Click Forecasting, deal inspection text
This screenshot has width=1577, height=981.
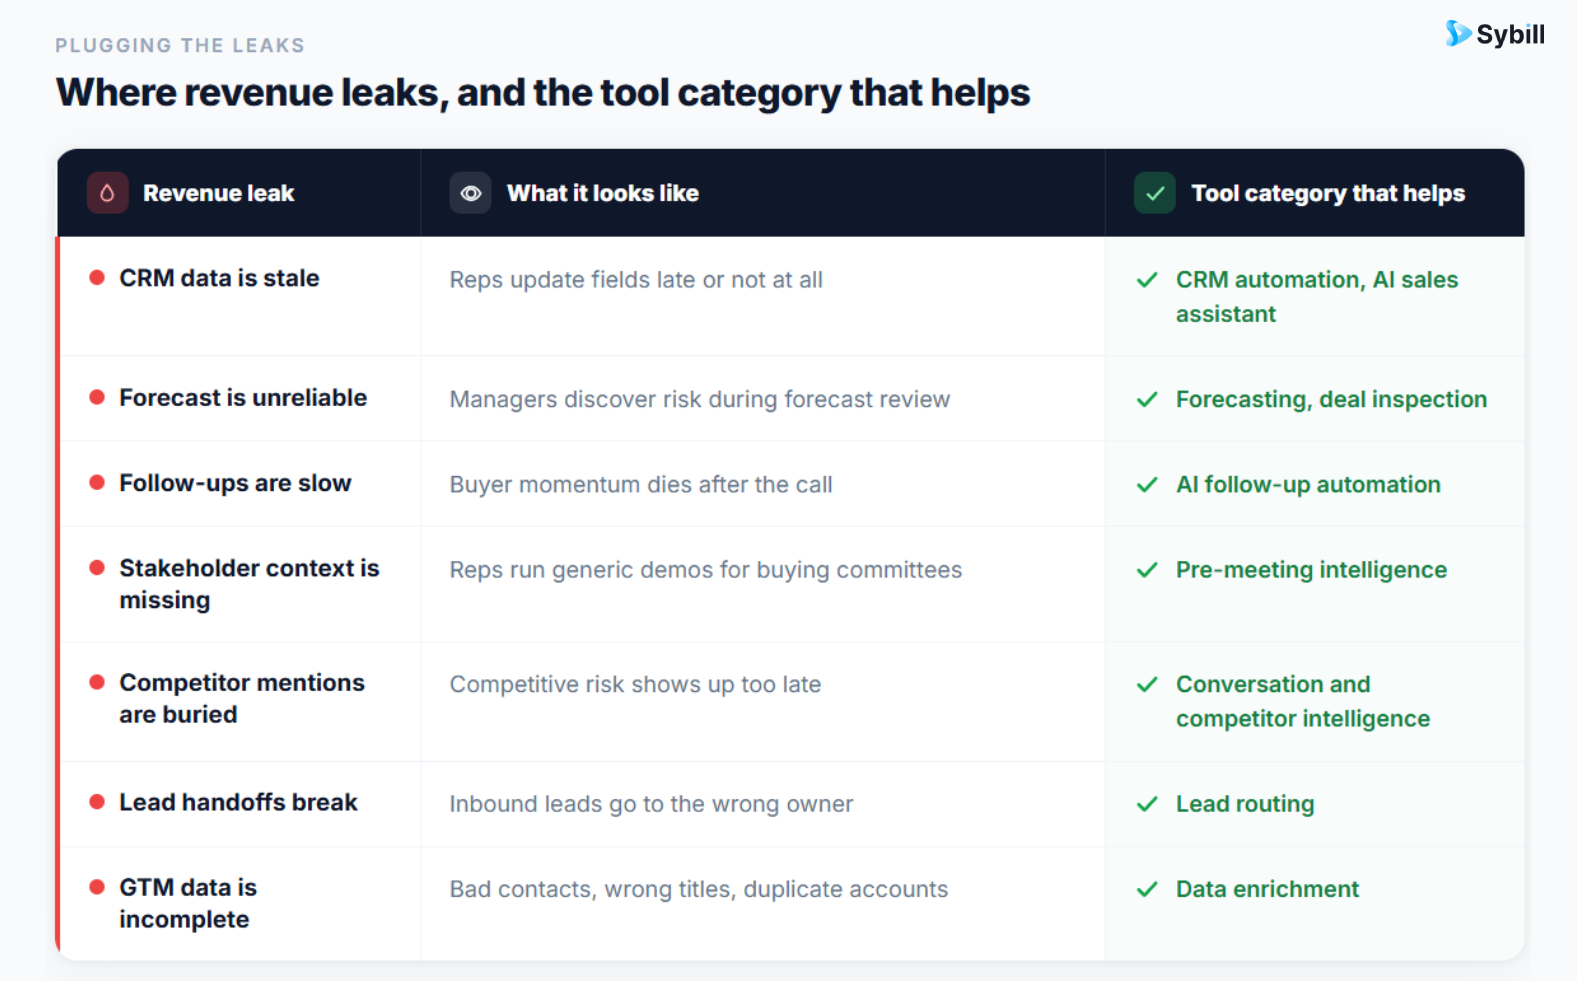point(1331,400)
